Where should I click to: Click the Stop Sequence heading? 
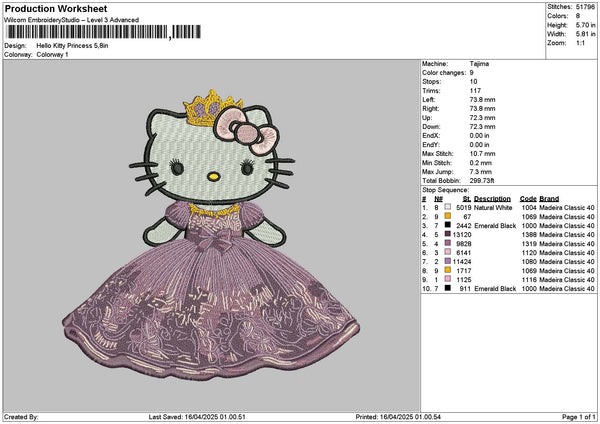[445, 190]
